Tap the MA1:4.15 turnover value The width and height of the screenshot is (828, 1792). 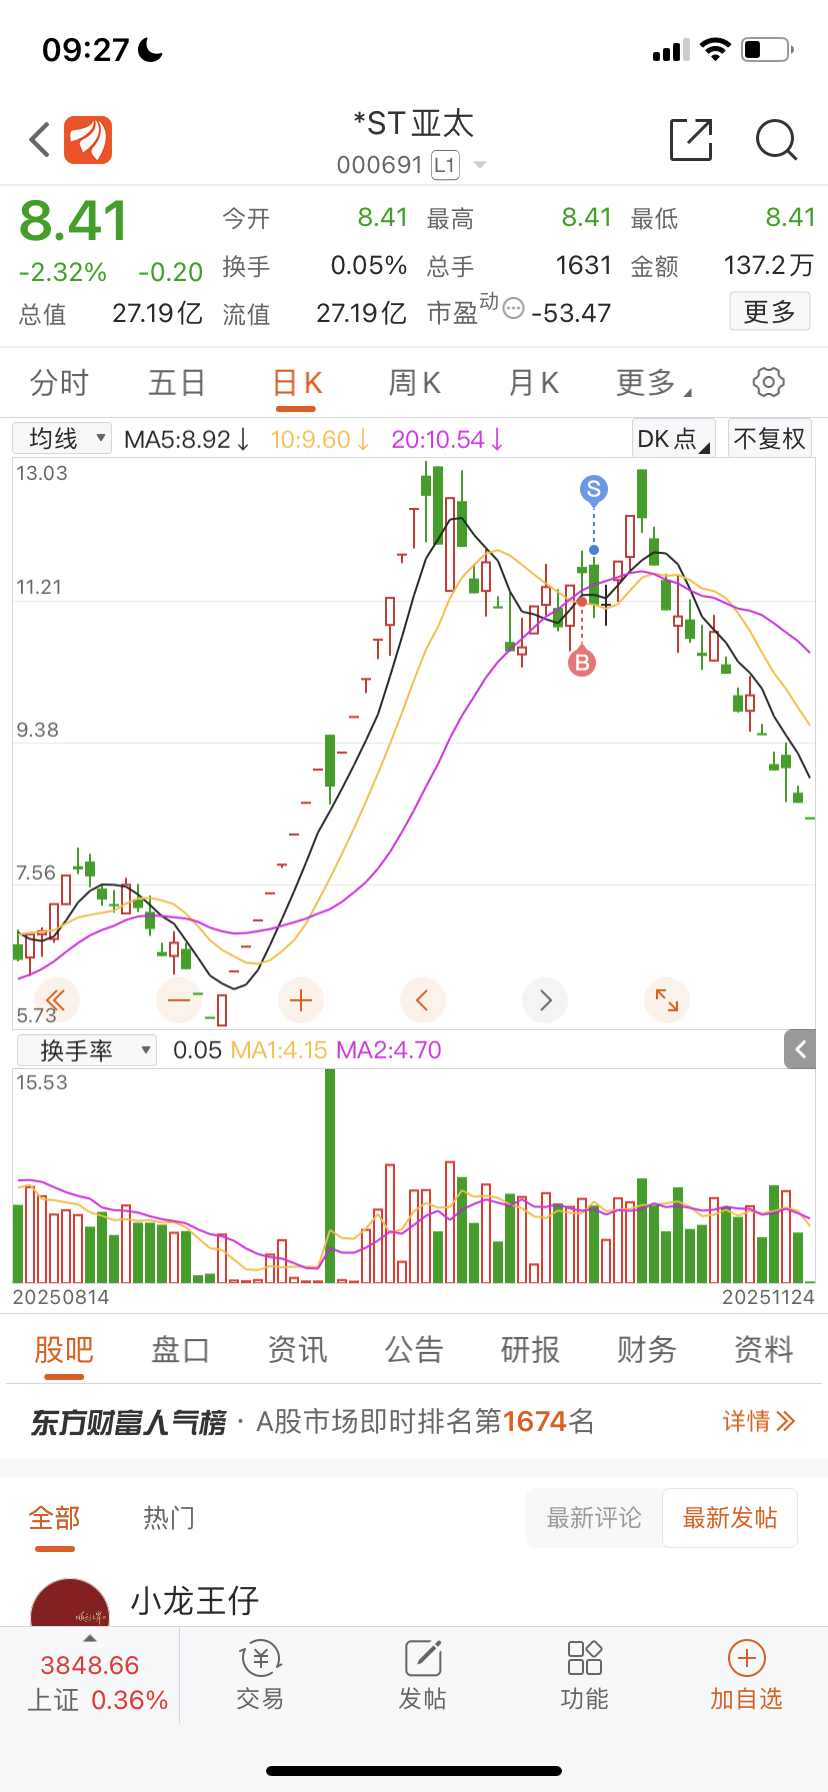[x=279, y=1050]
